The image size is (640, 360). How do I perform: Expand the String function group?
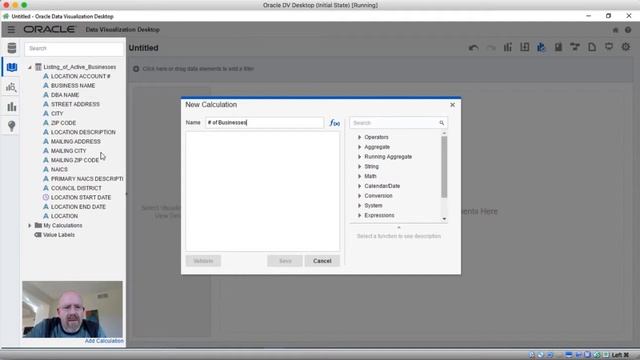pos(360,167)
